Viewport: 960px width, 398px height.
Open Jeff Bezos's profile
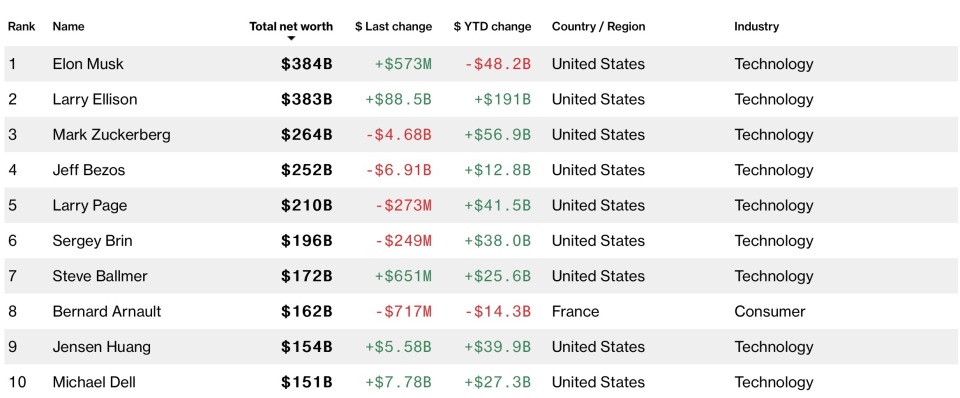click(89, 170)
